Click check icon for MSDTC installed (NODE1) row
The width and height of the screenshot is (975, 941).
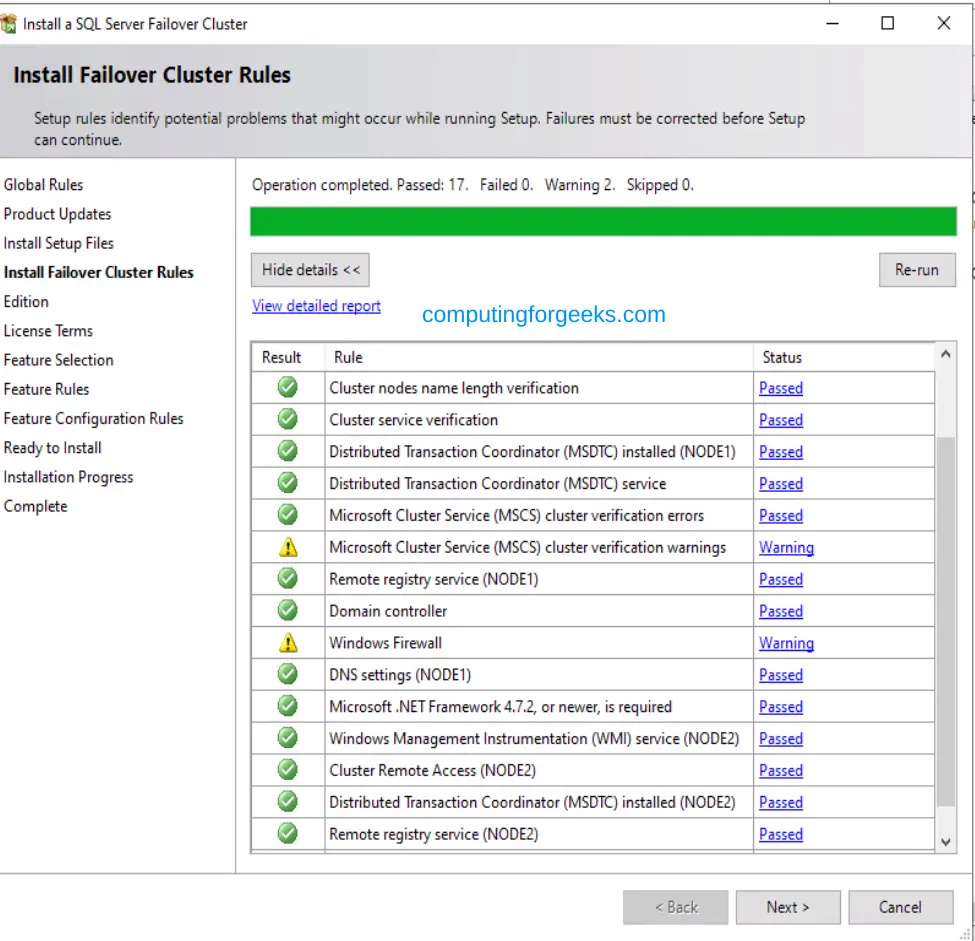287,451
